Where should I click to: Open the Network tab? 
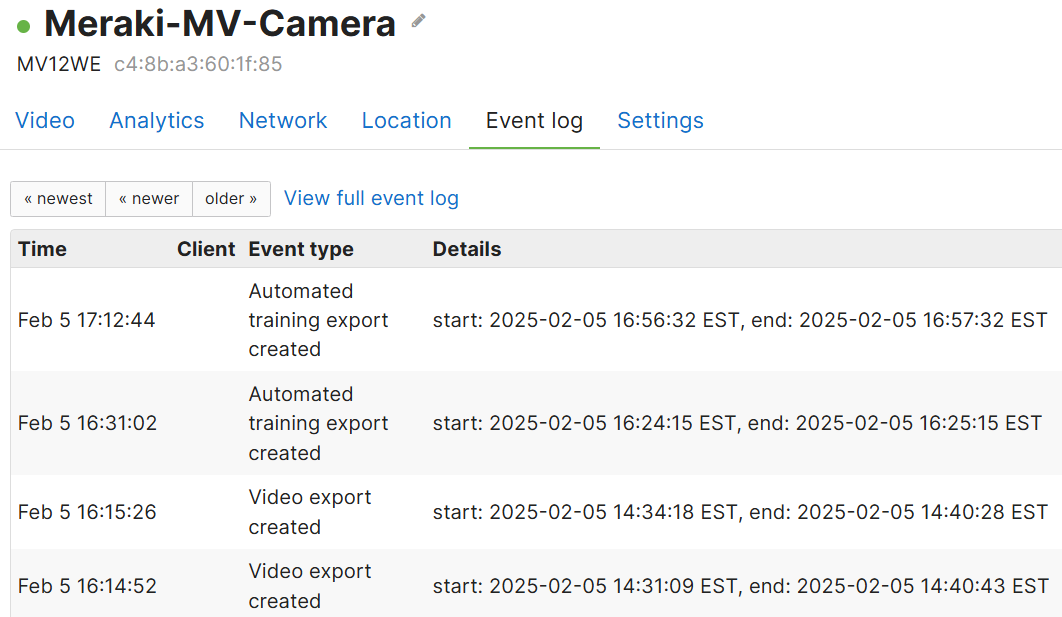[x=282, y=121]
